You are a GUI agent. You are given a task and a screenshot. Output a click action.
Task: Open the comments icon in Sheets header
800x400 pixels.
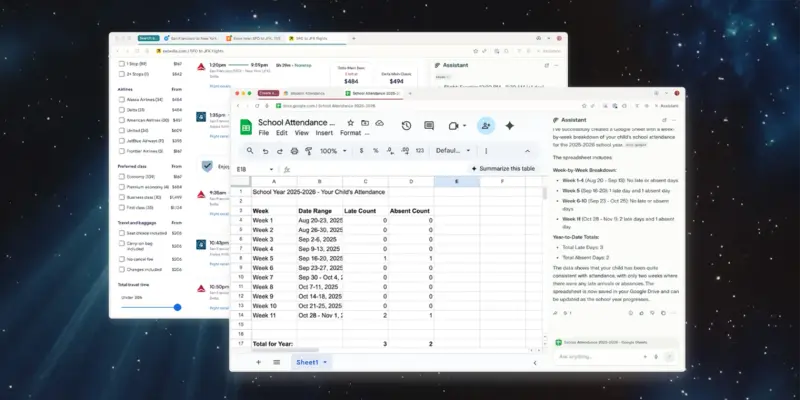(430, 126)
